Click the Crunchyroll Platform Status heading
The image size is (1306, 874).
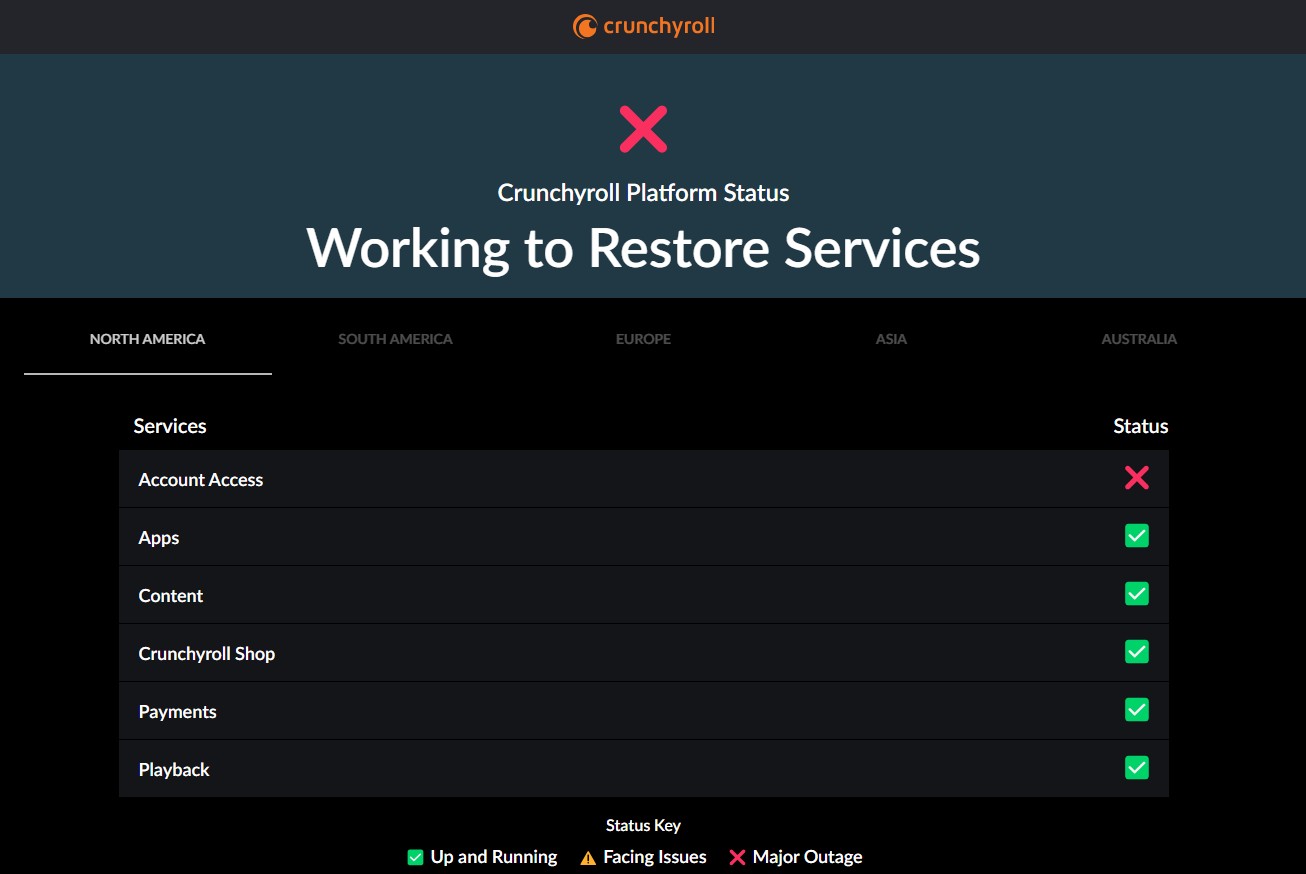click(x=643, y=192)
